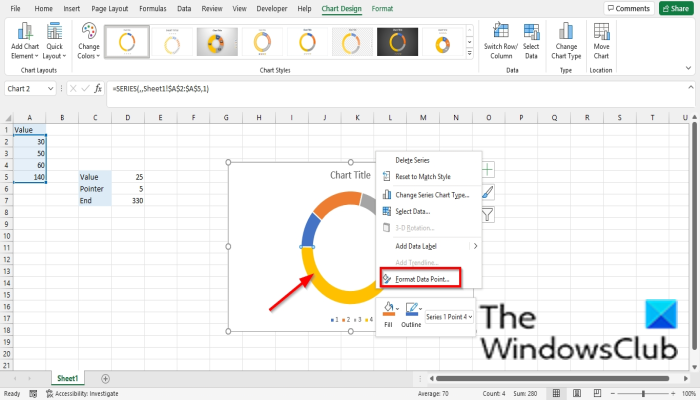Switch to the Insert tab

click(x=71, y=8)
